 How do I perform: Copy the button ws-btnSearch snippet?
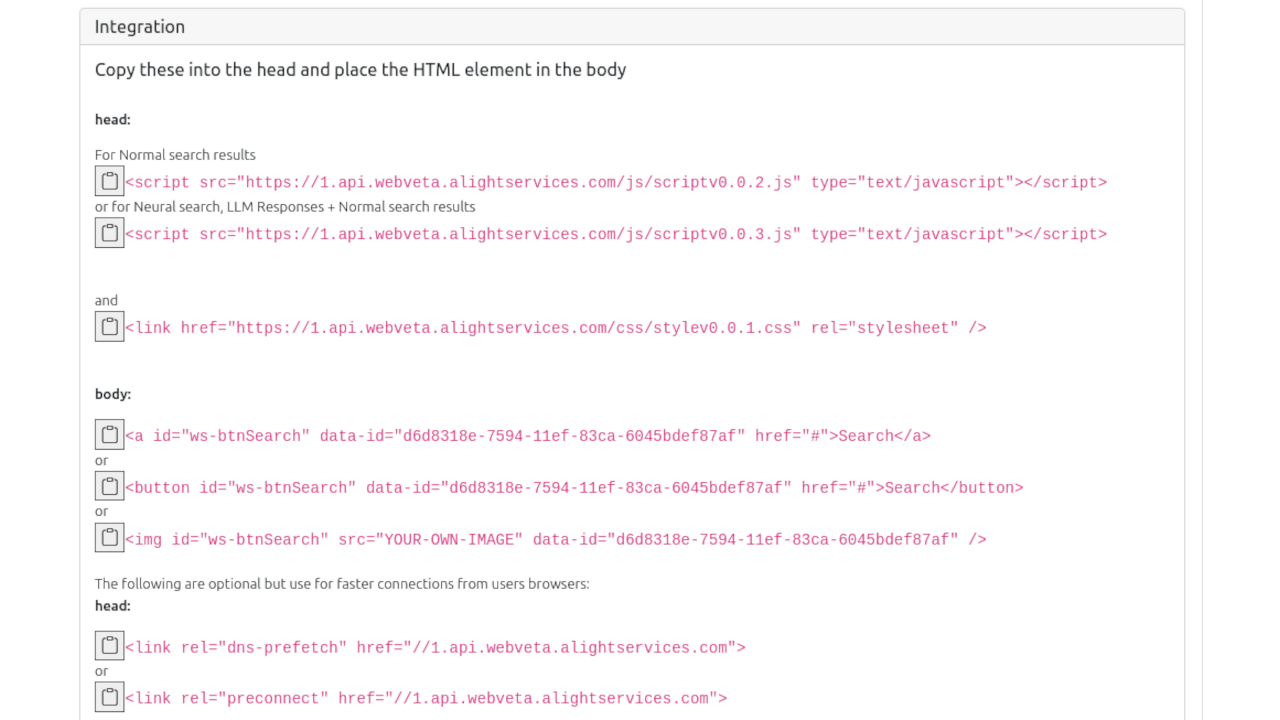pyautogui.click(x=110, y=486)
